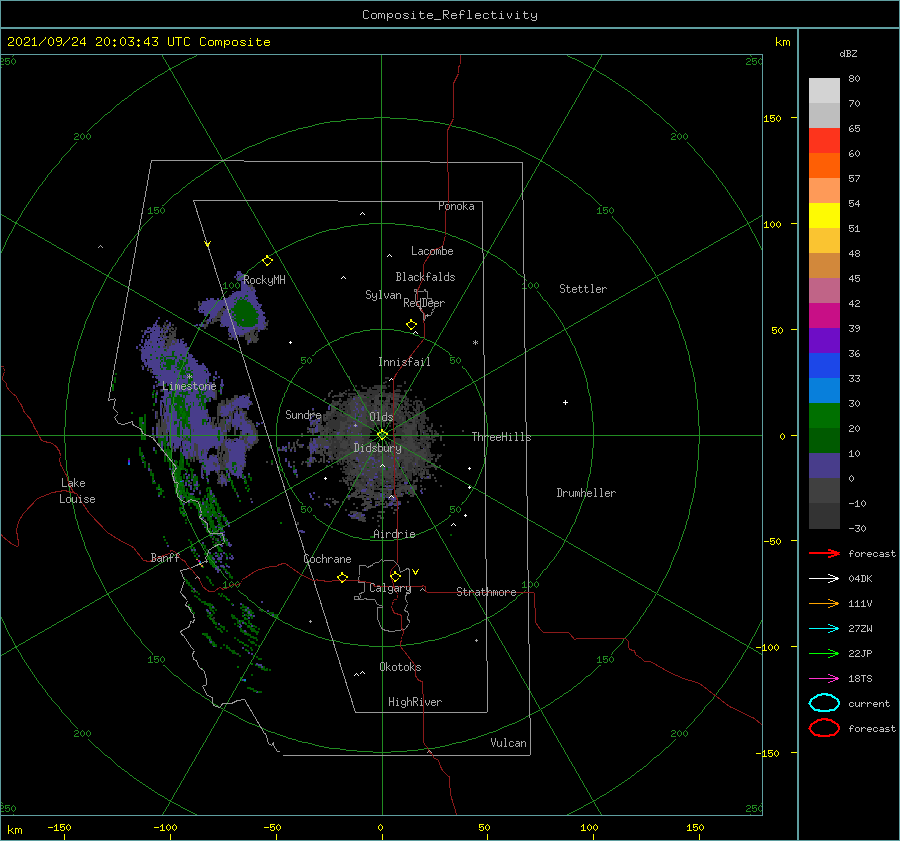Click the asterisk marker east of Innisfail
Viewport: 900px width, 841px height.
[x=475, y=343]
